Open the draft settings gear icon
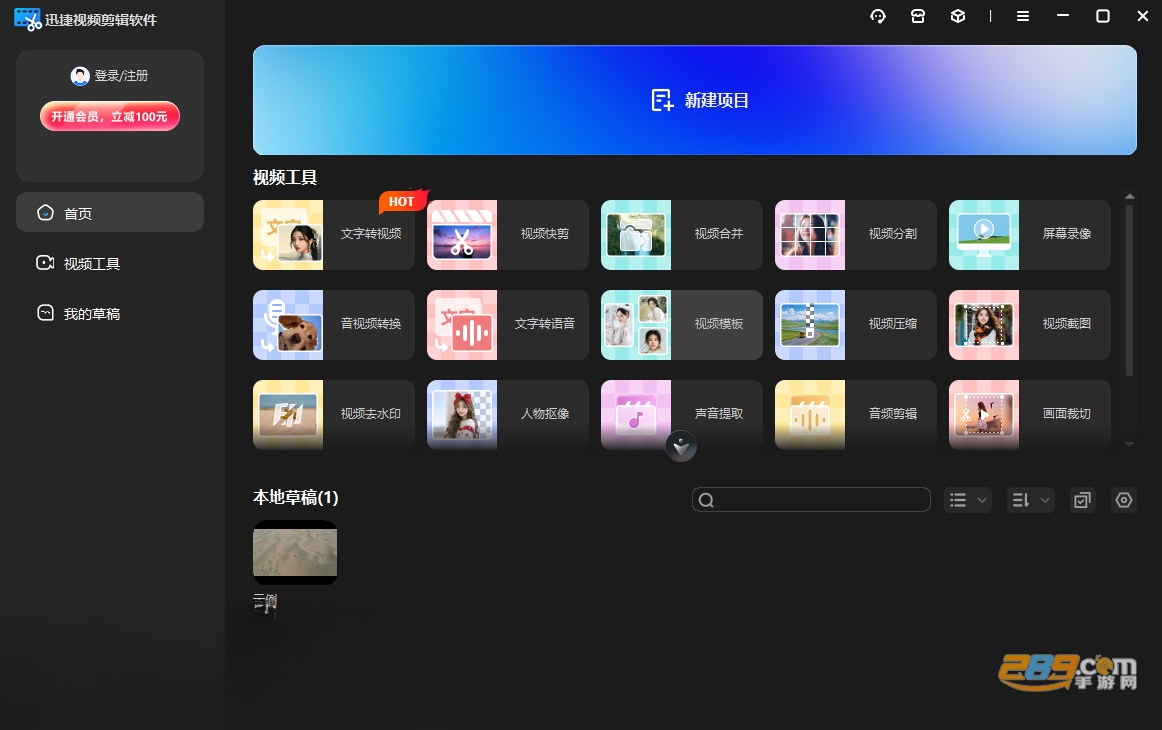 [1124, 500]
